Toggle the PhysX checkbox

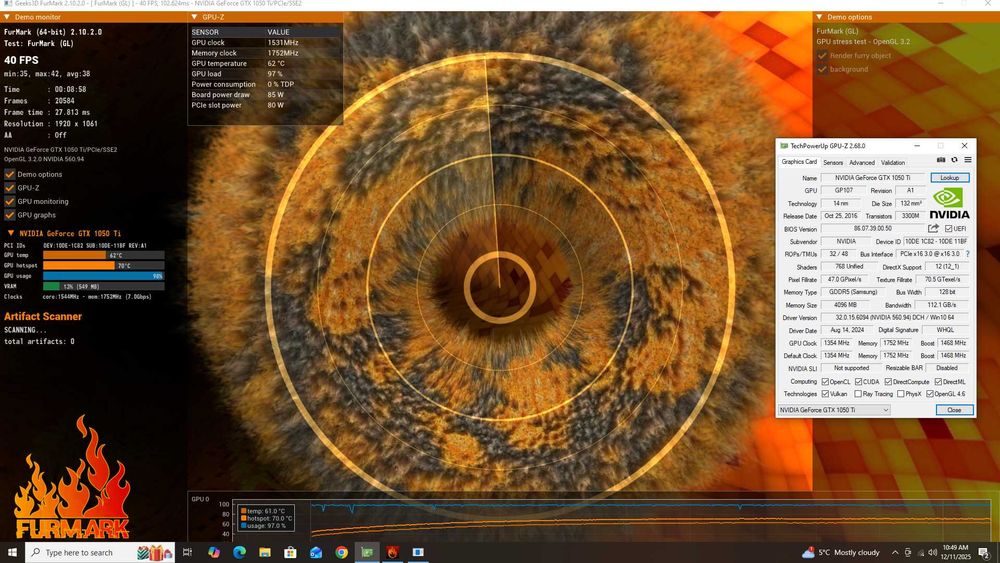[x=901, y=394]
